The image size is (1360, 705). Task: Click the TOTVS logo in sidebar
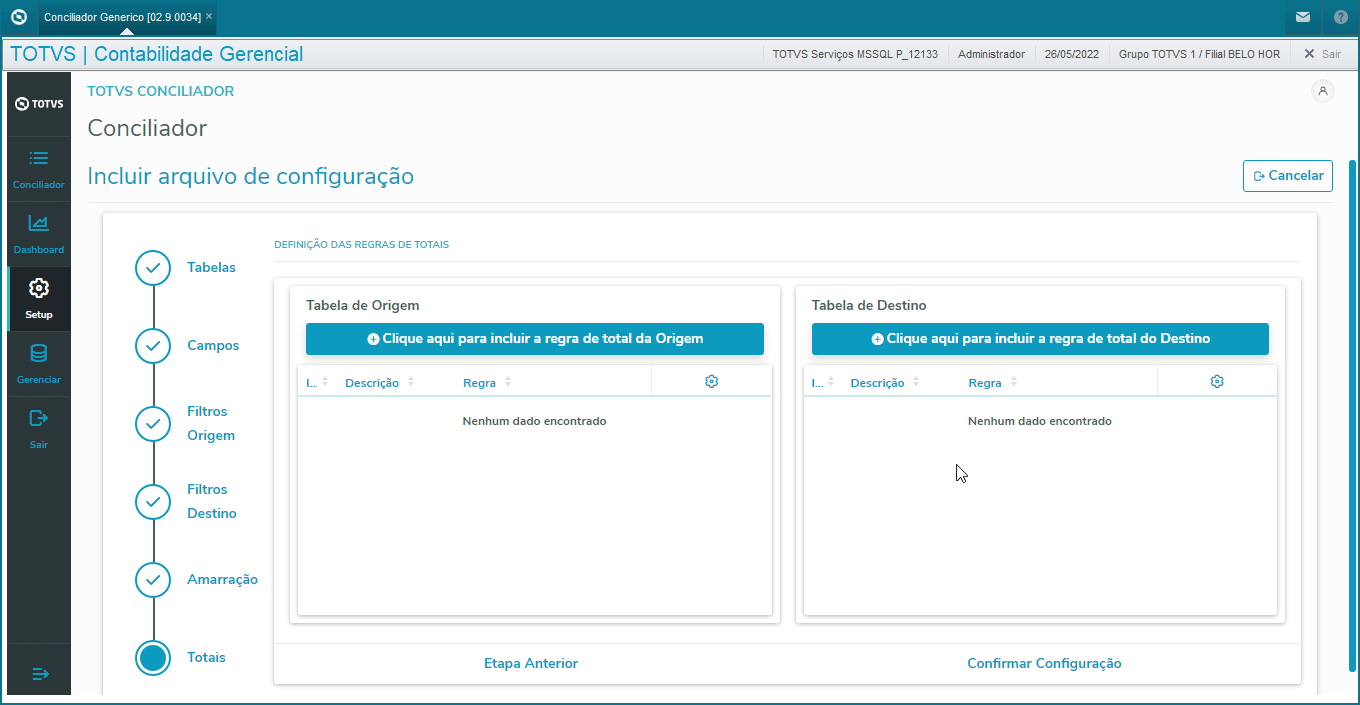[39, 104]
